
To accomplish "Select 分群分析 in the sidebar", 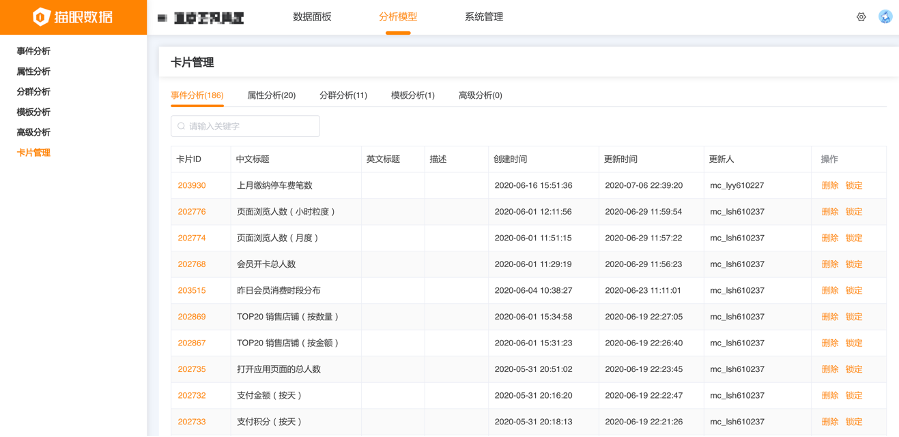I will click(x=33, y=92).
